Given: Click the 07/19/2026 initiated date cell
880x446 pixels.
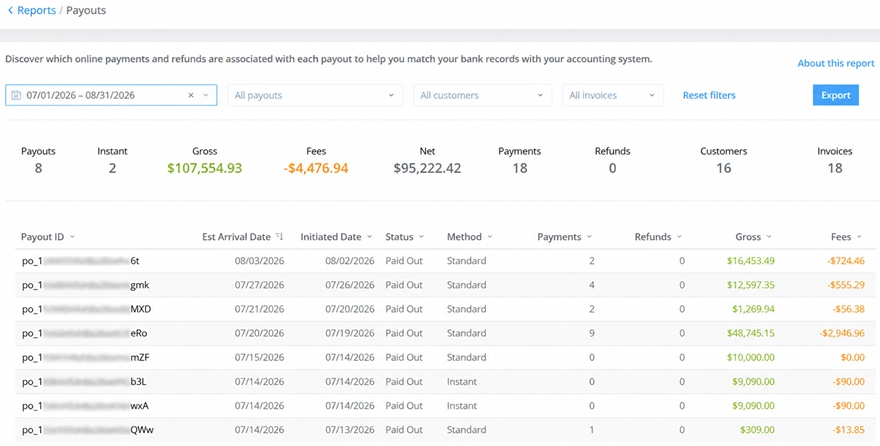Looking at the screenshot, I should click(350, 333).
